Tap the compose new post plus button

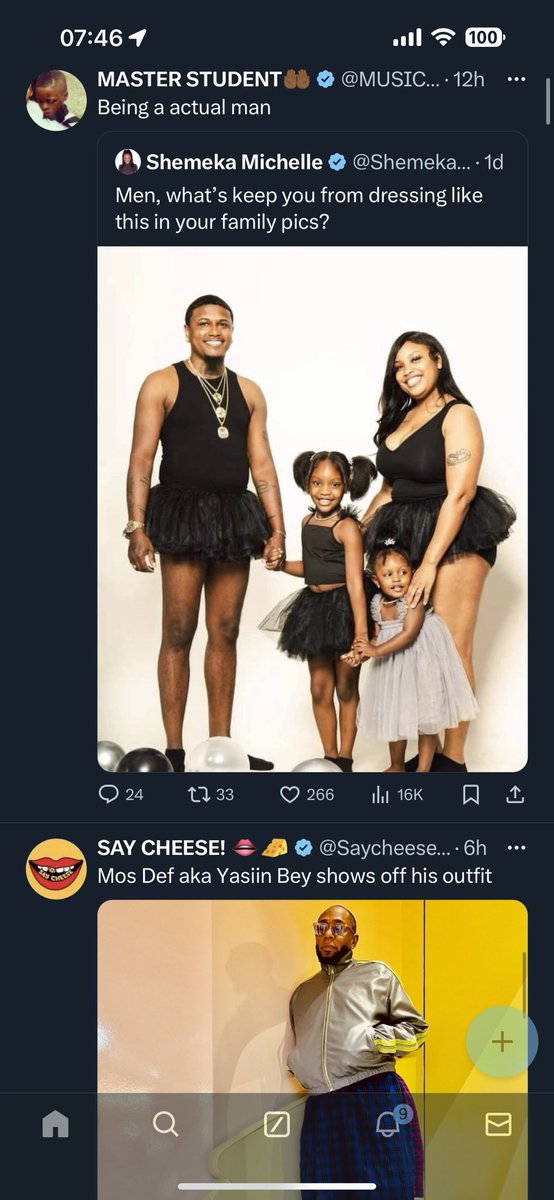(x=502, y=1041)
